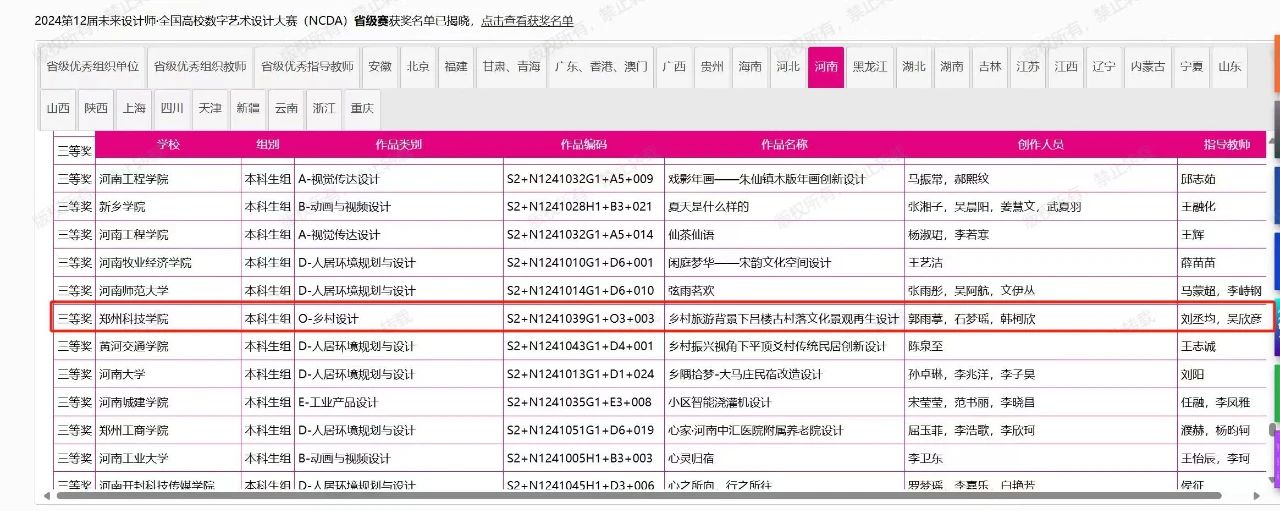Click the active 河南 tab

826,67
